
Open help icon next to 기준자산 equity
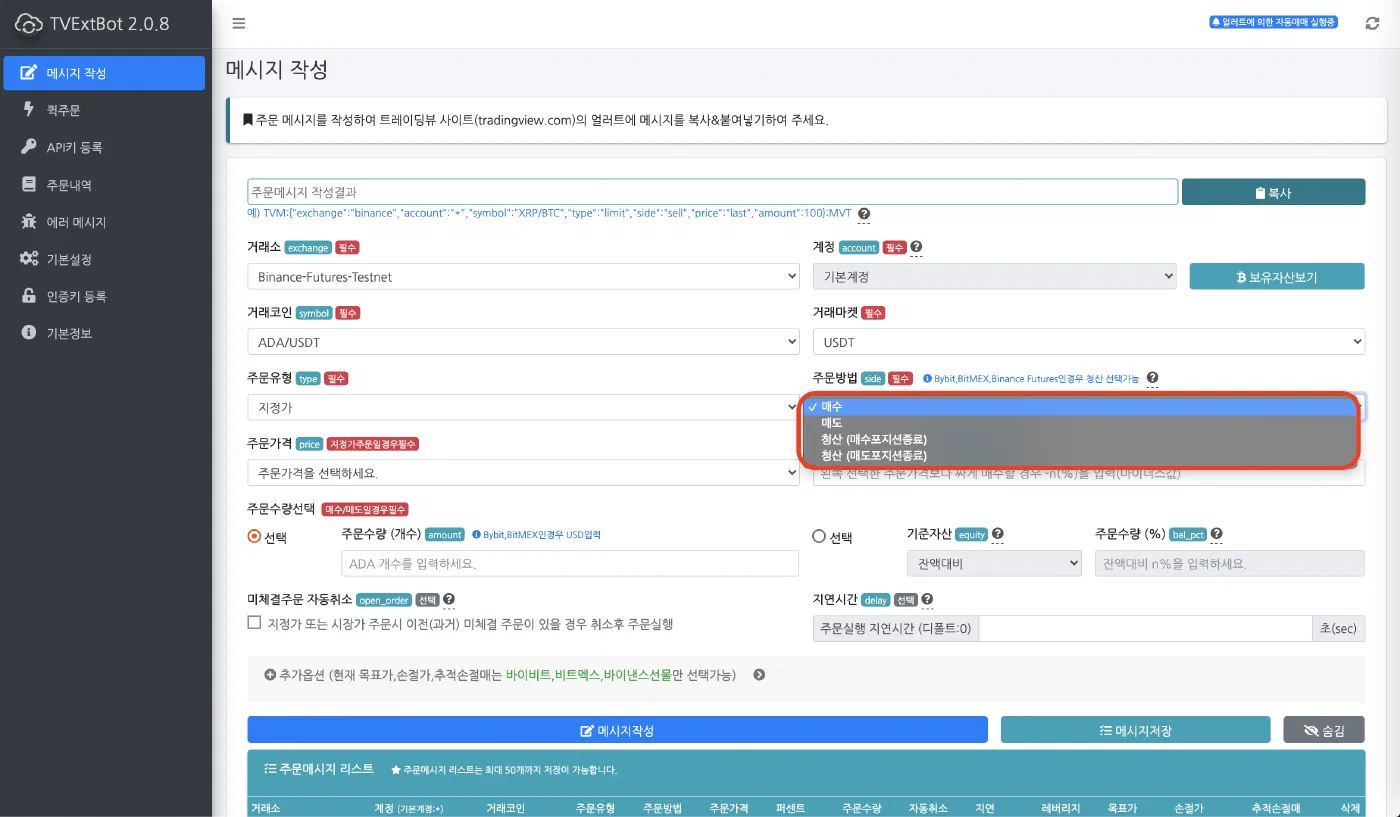[x=997, y=534]
